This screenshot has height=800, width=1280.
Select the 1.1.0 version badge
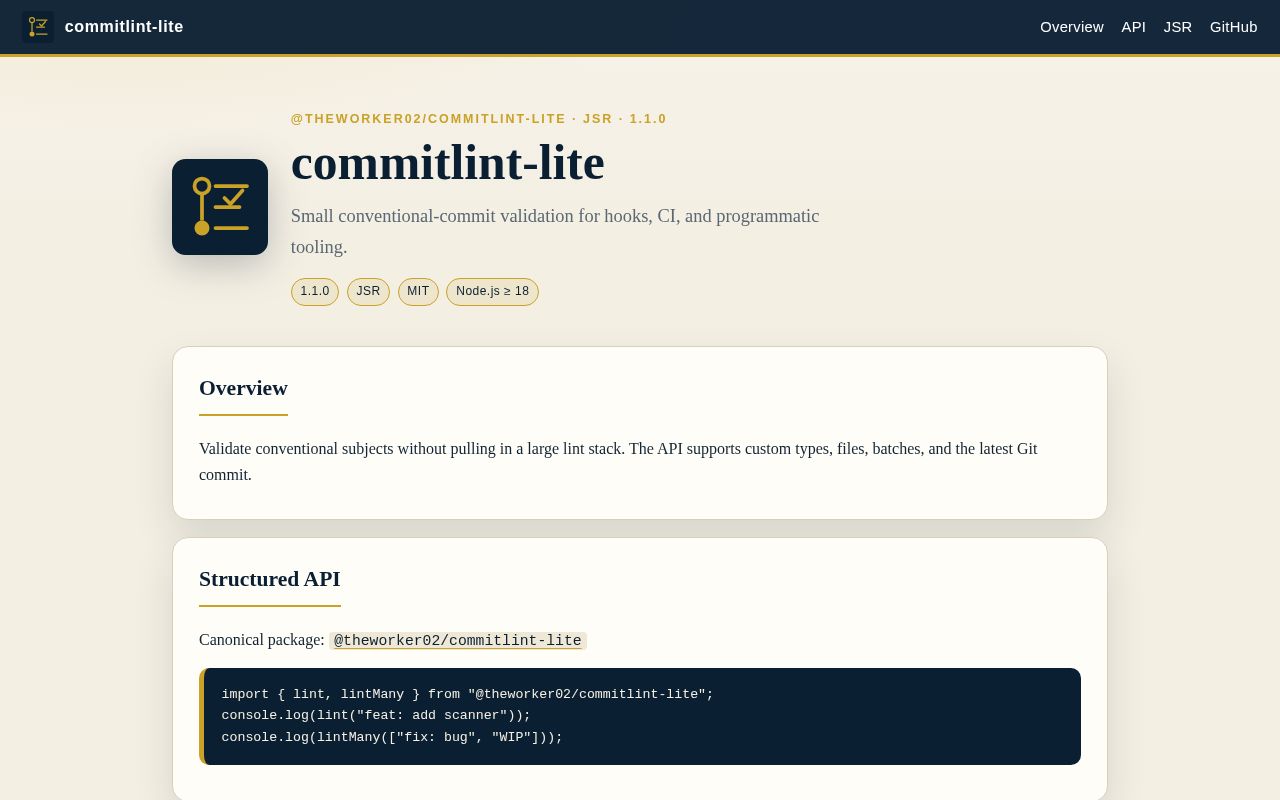coord(315,292)
